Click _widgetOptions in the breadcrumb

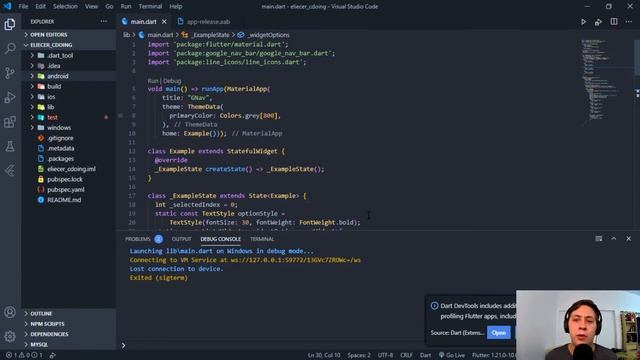tap(269, 35)
